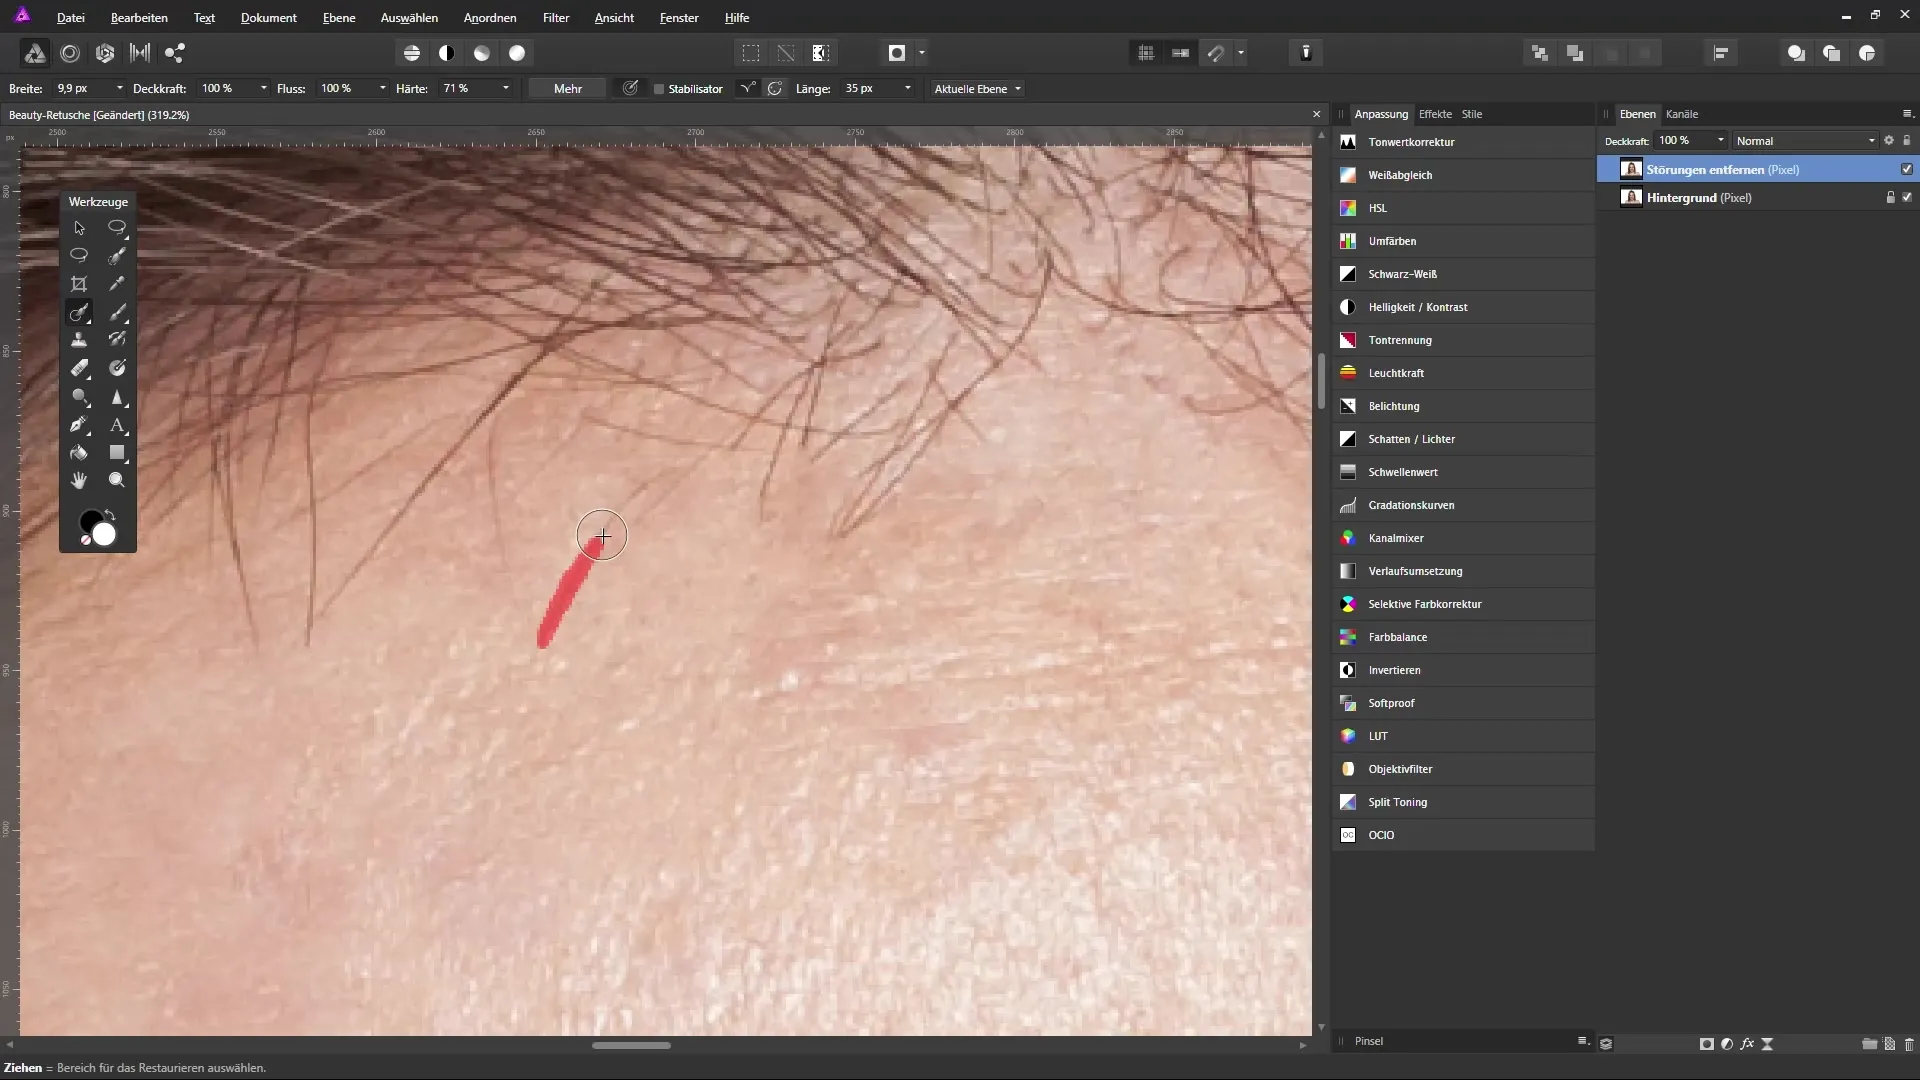The width and height of the screenshot is (1920, 1080).
Task: Select the Flood Fill bucket tool
Action: click(79, 453)
